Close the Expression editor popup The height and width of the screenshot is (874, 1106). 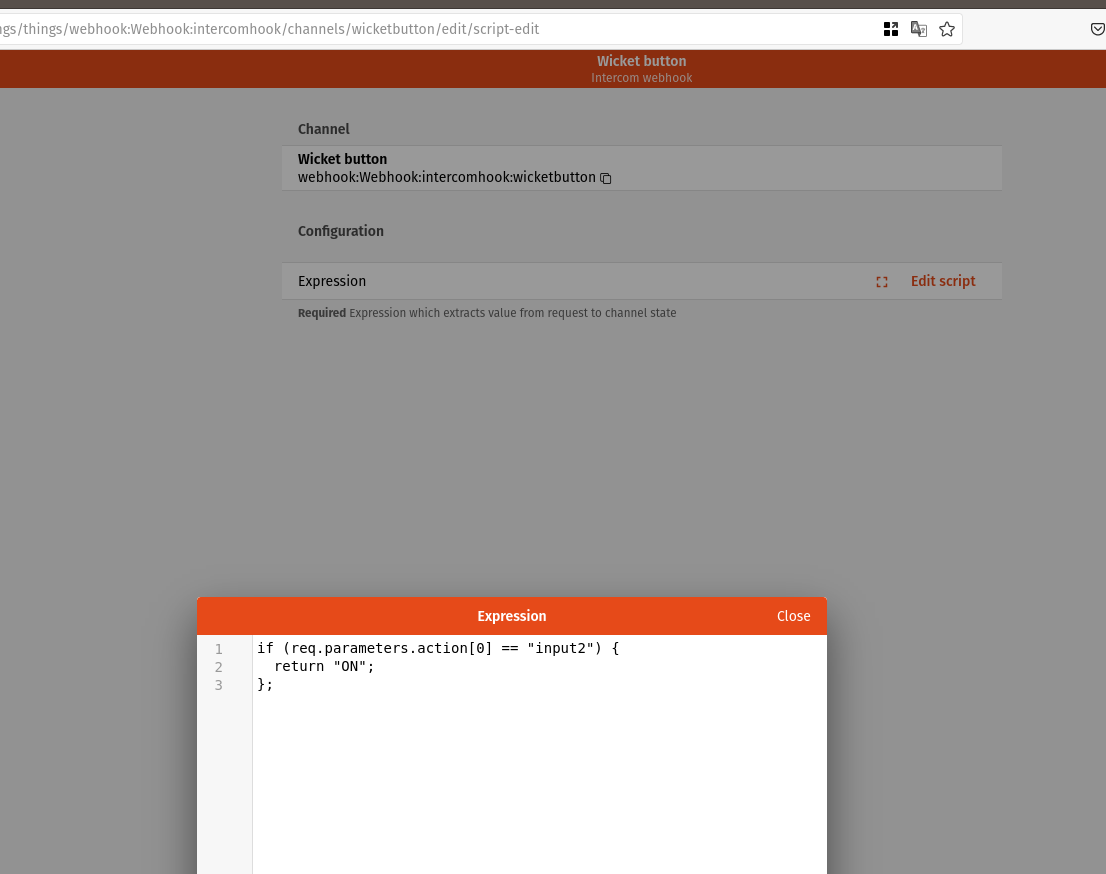(794, 616)
